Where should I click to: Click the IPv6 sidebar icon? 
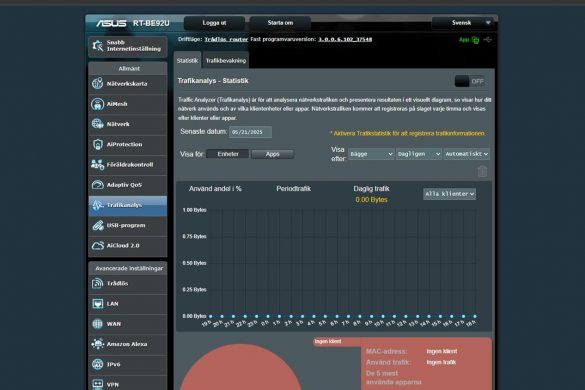point(98,364)
